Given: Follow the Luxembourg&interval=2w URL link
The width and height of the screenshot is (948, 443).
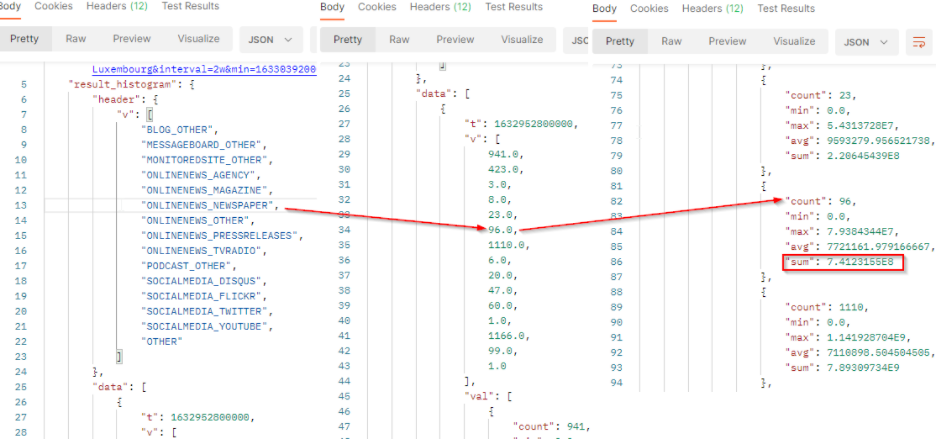Looking at the screenshot, I should pyautogui.click(x=204, y=70).
